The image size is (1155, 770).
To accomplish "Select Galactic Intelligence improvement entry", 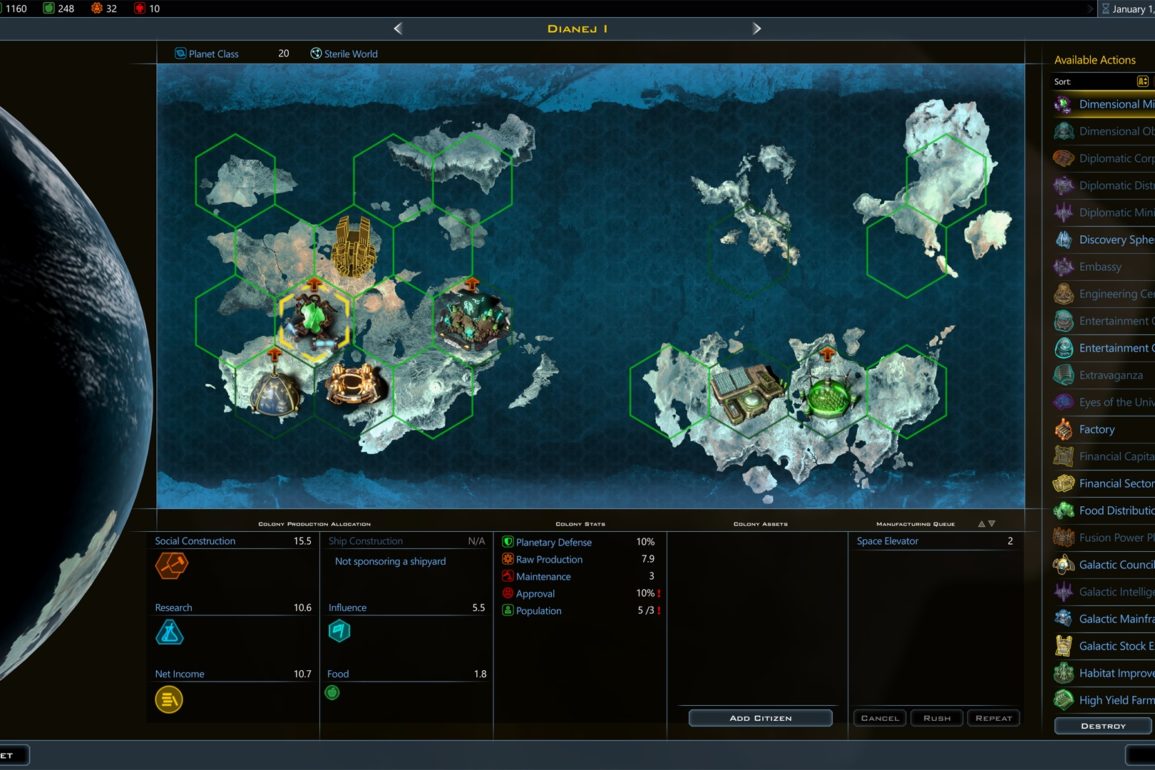I will point(1103,592).
